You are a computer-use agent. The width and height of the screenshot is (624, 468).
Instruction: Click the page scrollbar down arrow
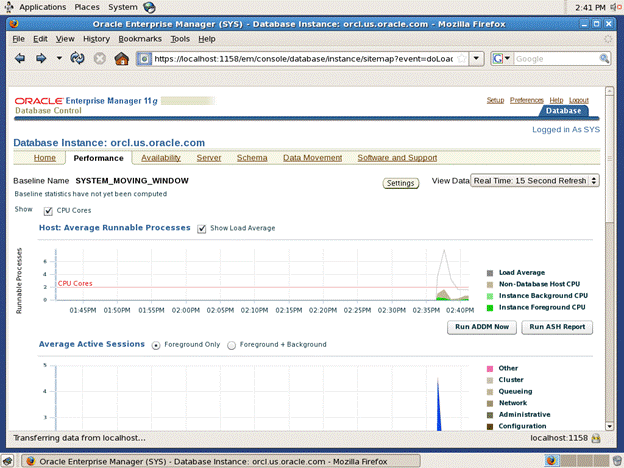[x=609, y=426]
